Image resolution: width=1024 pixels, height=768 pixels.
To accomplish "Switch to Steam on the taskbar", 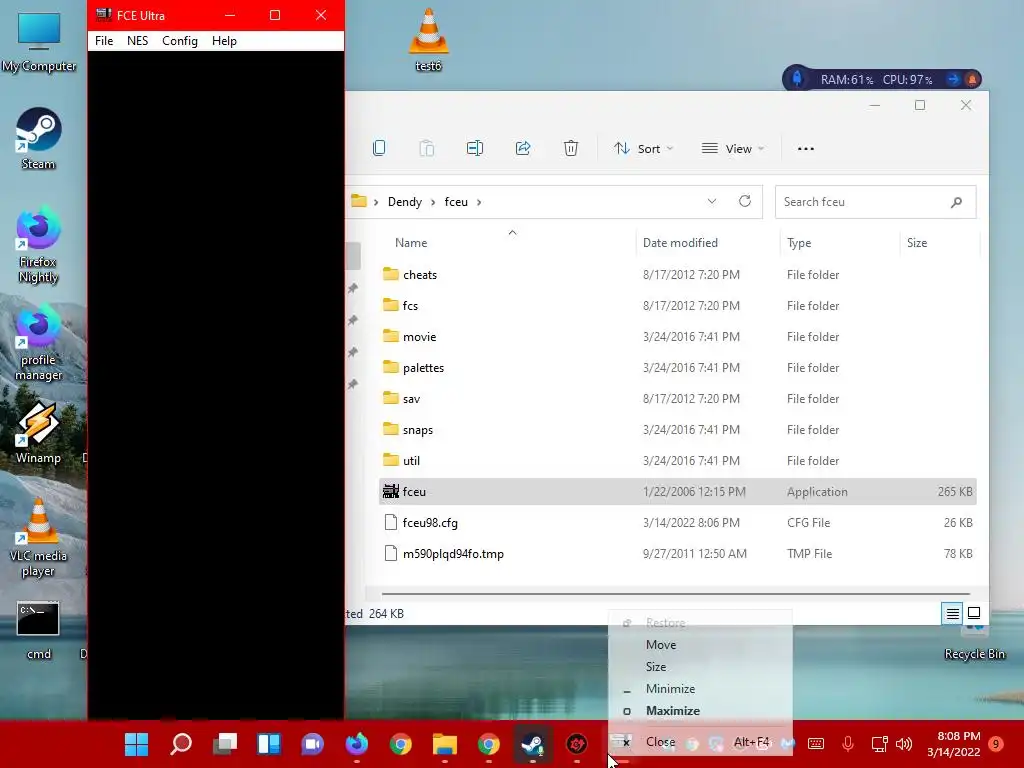I will [532, 744].
